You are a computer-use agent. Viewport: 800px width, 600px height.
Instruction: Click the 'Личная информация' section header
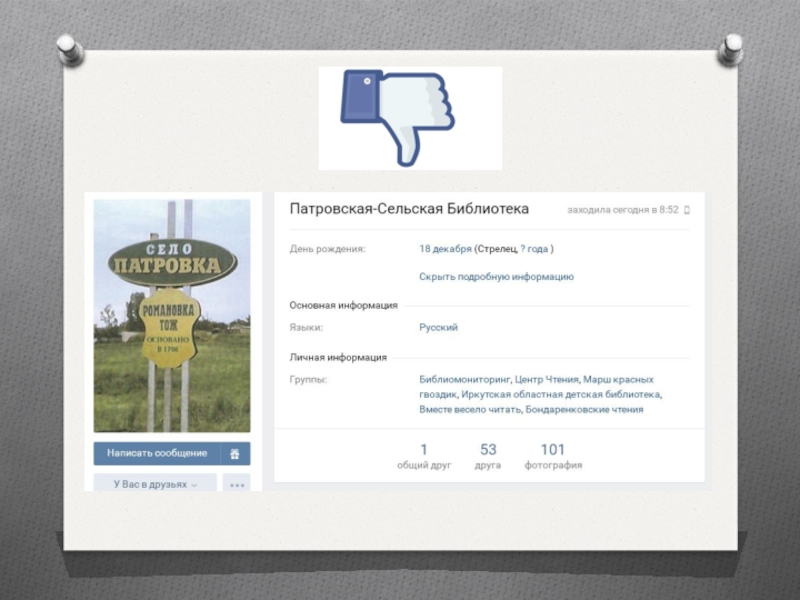click(338, 358)
